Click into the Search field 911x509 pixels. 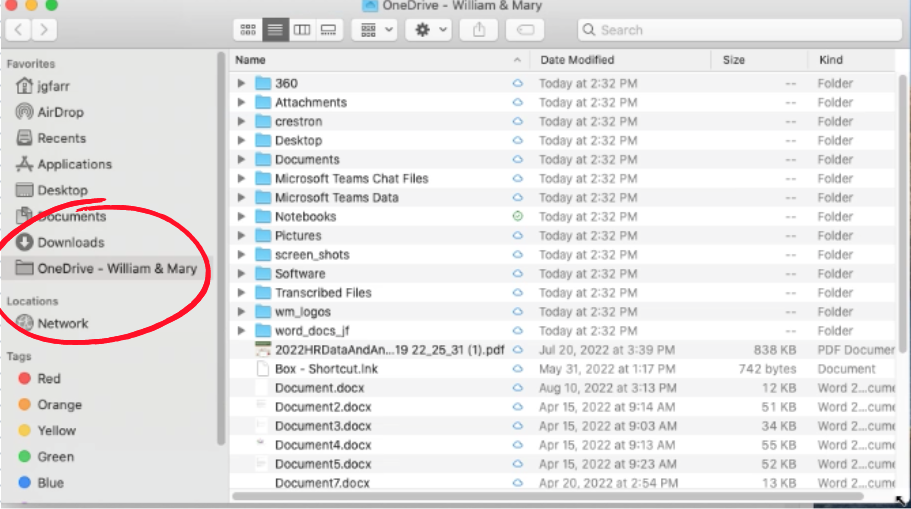point(739,30)
